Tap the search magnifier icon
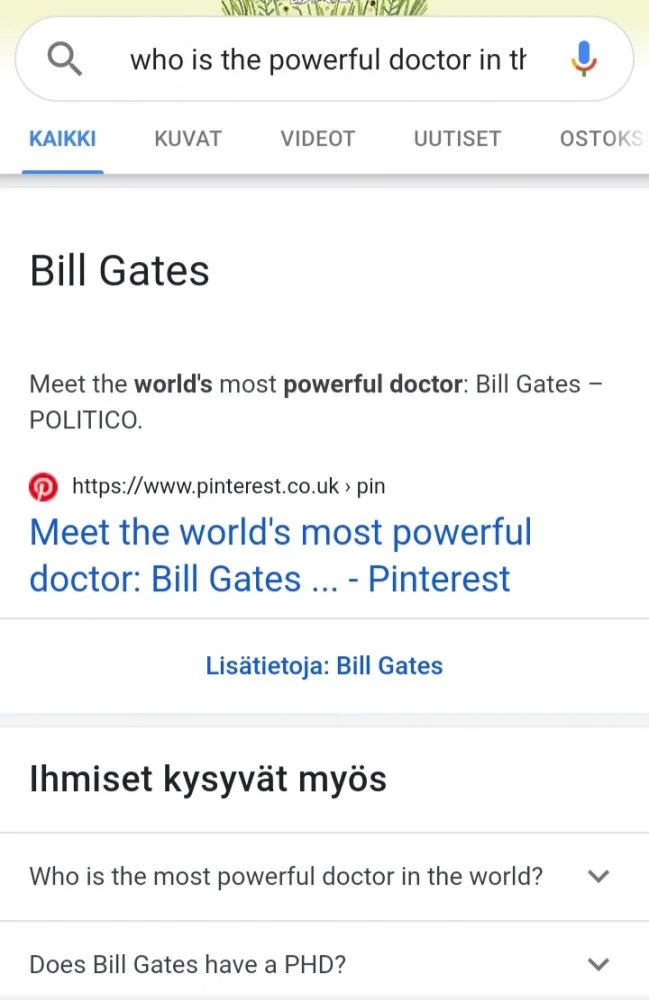 click(x=65, y=60)
